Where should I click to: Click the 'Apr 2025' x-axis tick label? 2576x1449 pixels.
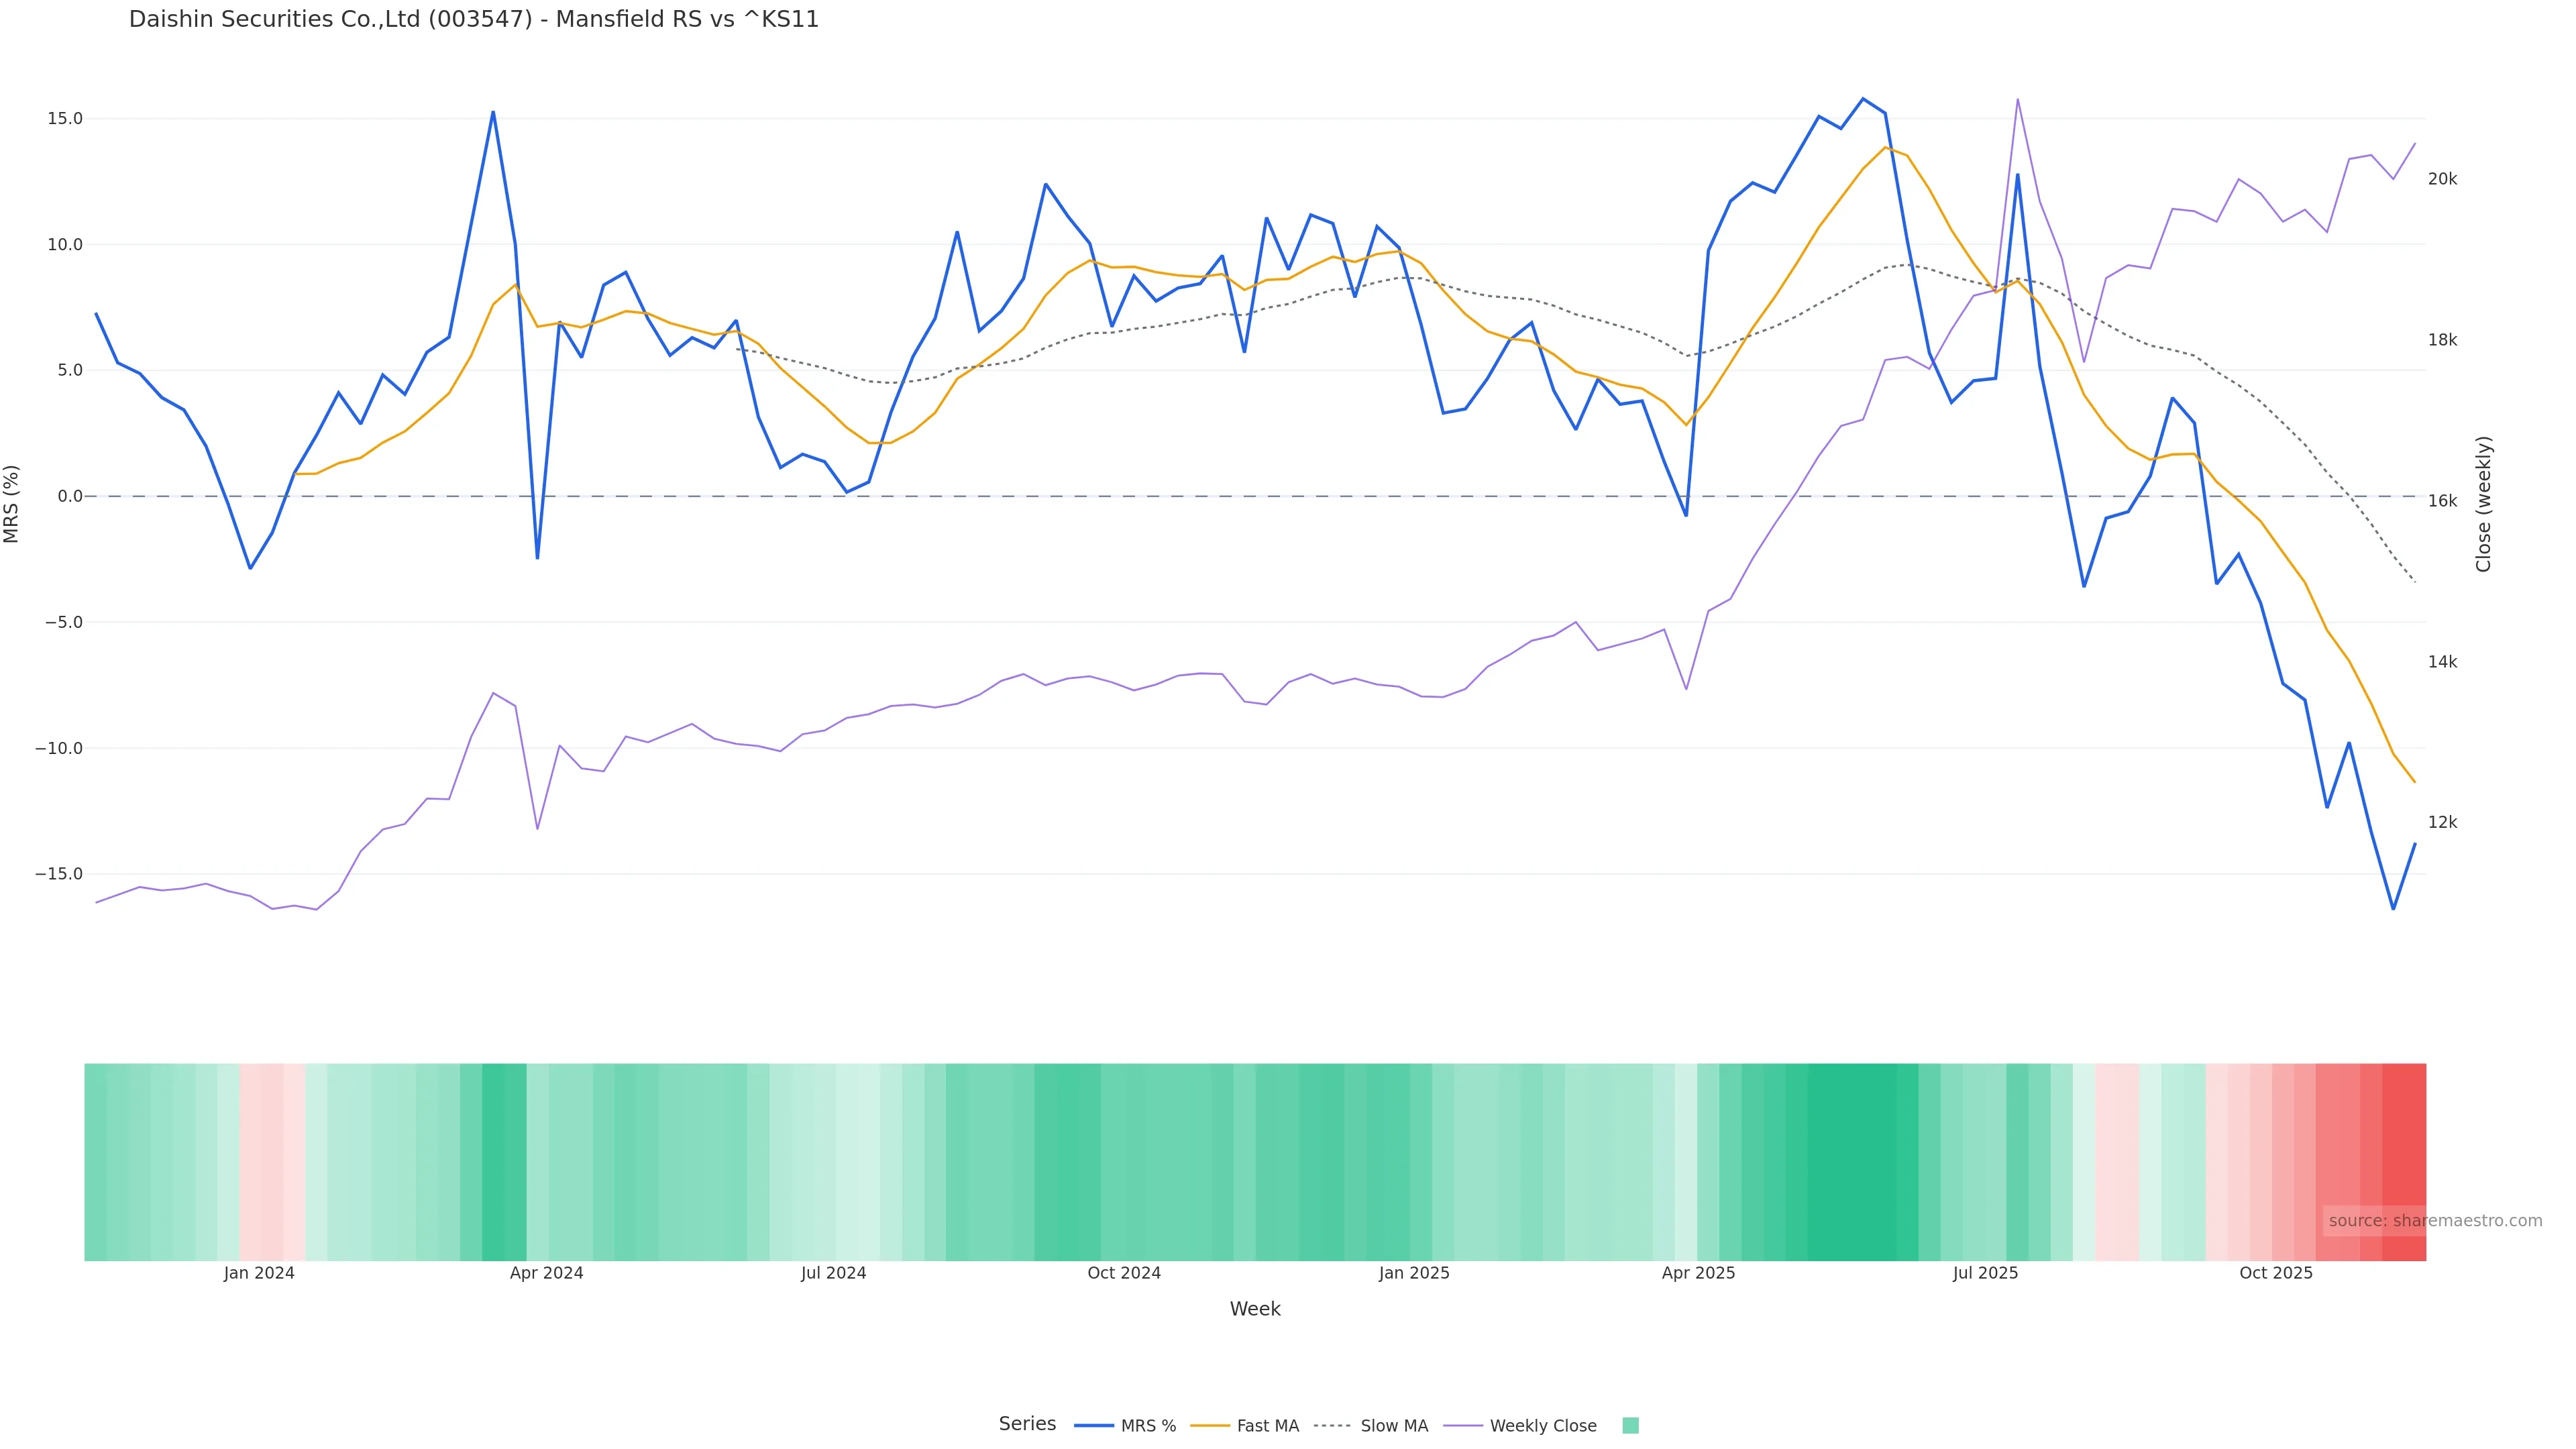pyautogui.click(x=1698, y=1273)
